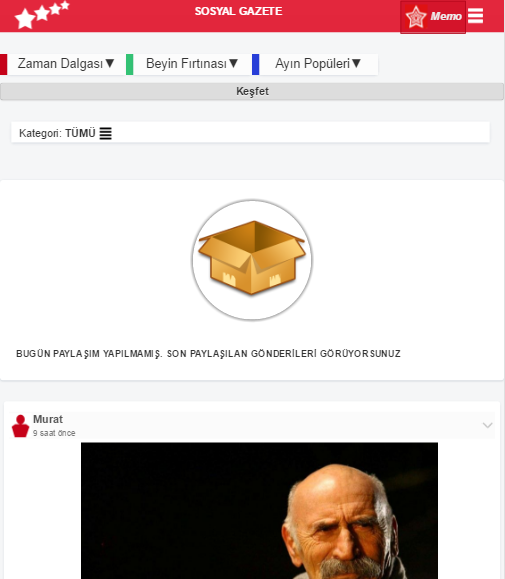Image resolution: width=505 pixels, height=579 pixels.
Task: Click the empty cardboard box image
Action: click(x=252, y=260)
